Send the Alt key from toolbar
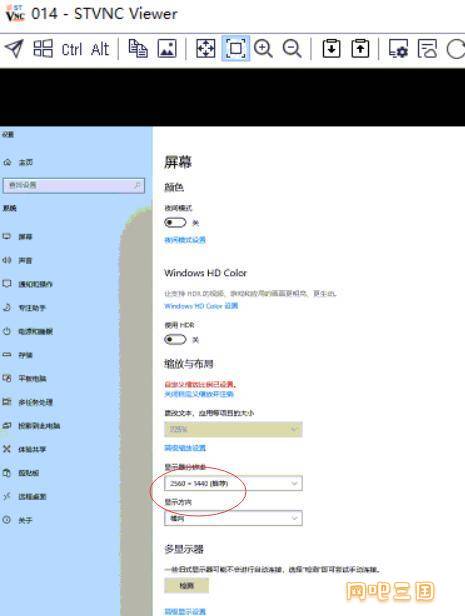The width and height of the screenshot is (465, 616). tap(100, 50)
